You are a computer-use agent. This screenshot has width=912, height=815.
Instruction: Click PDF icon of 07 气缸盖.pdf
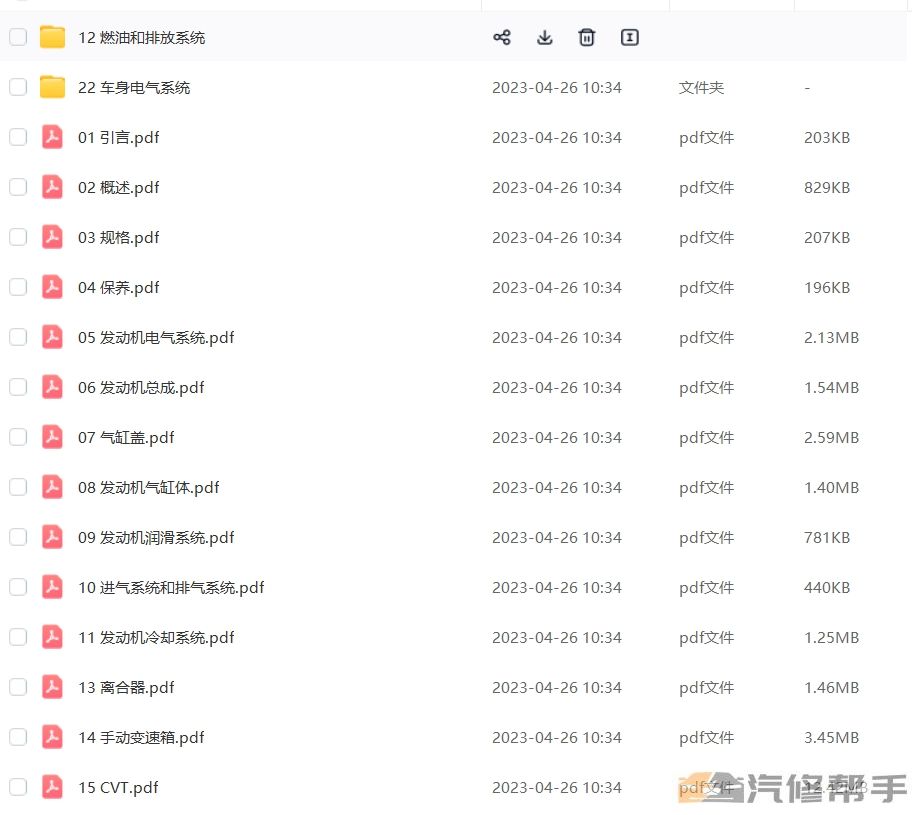click(x=52, y=437)
